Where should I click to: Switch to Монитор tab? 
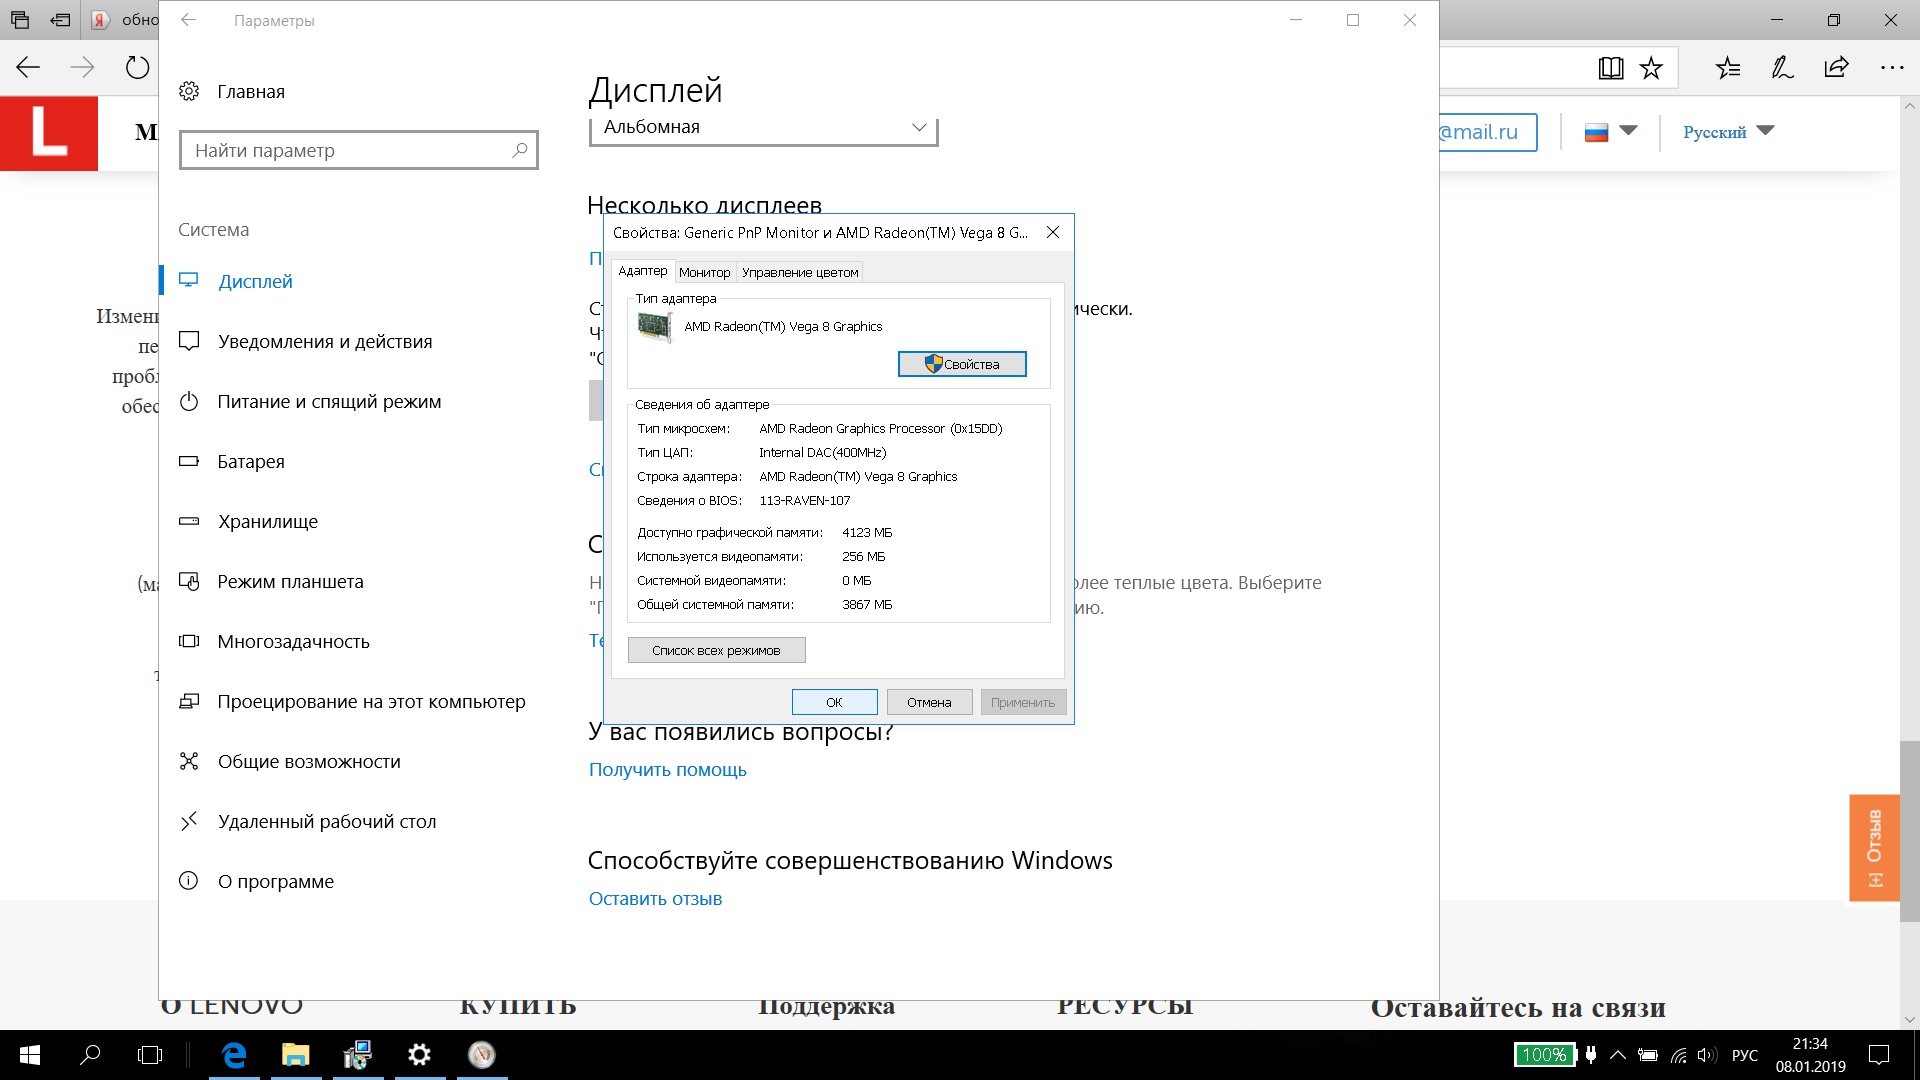point(704,272)
